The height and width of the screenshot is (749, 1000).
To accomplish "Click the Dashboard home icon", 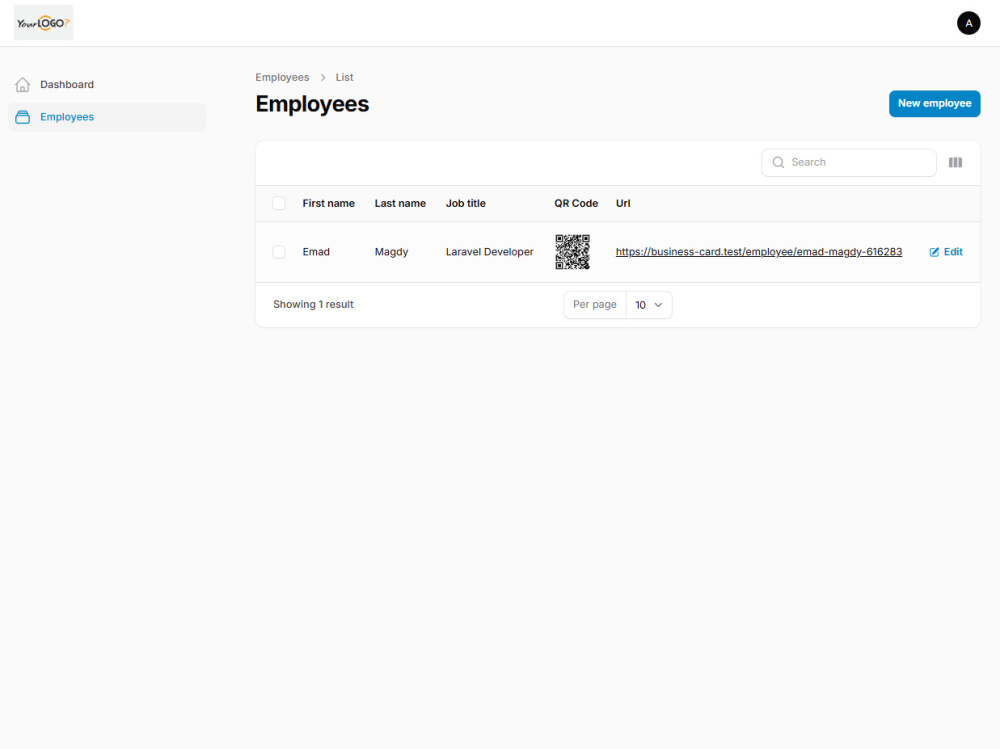I will 22,84.
